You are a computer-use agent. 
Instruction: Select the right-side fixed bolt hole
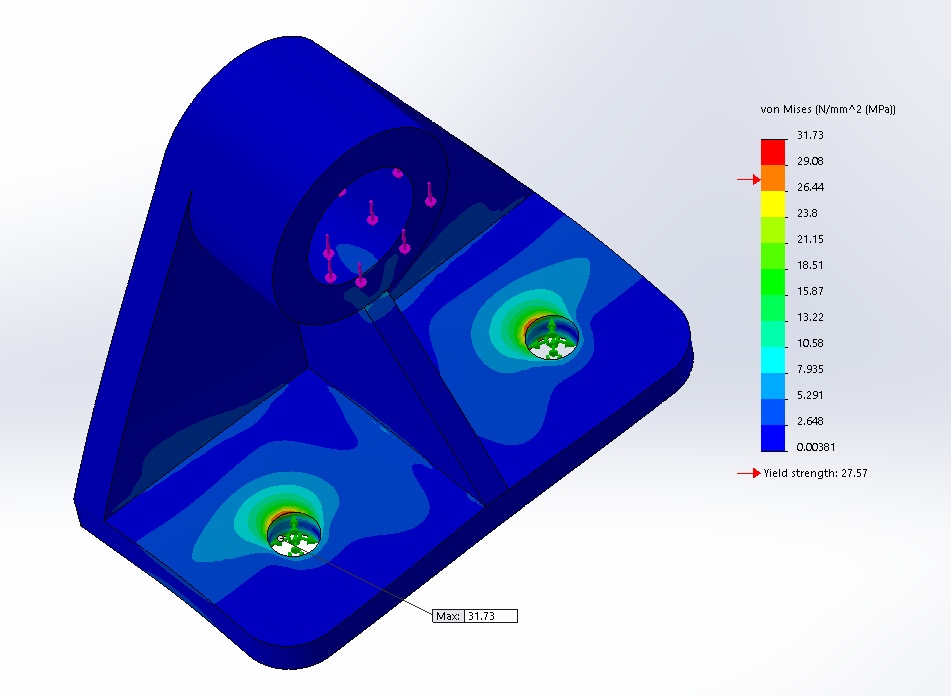coord(551,337)
